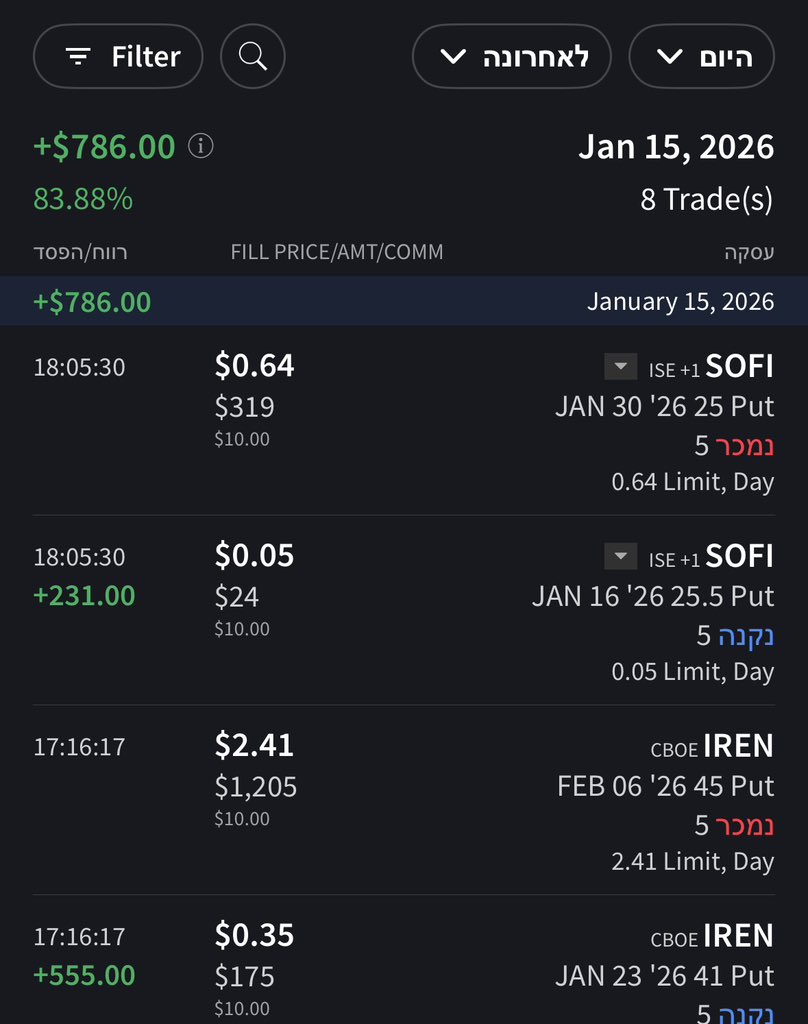
Task: Click the filter lines icon
Action: coord(78,56)
